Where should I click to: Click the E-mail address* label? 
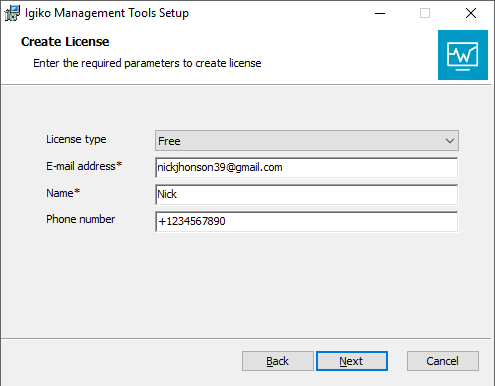[x=84, y=166]
